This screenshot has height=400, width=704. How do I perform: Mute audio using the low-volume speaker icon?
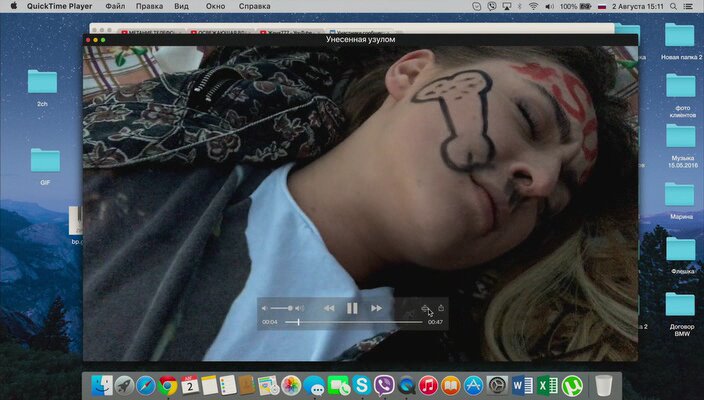[266, 308]
